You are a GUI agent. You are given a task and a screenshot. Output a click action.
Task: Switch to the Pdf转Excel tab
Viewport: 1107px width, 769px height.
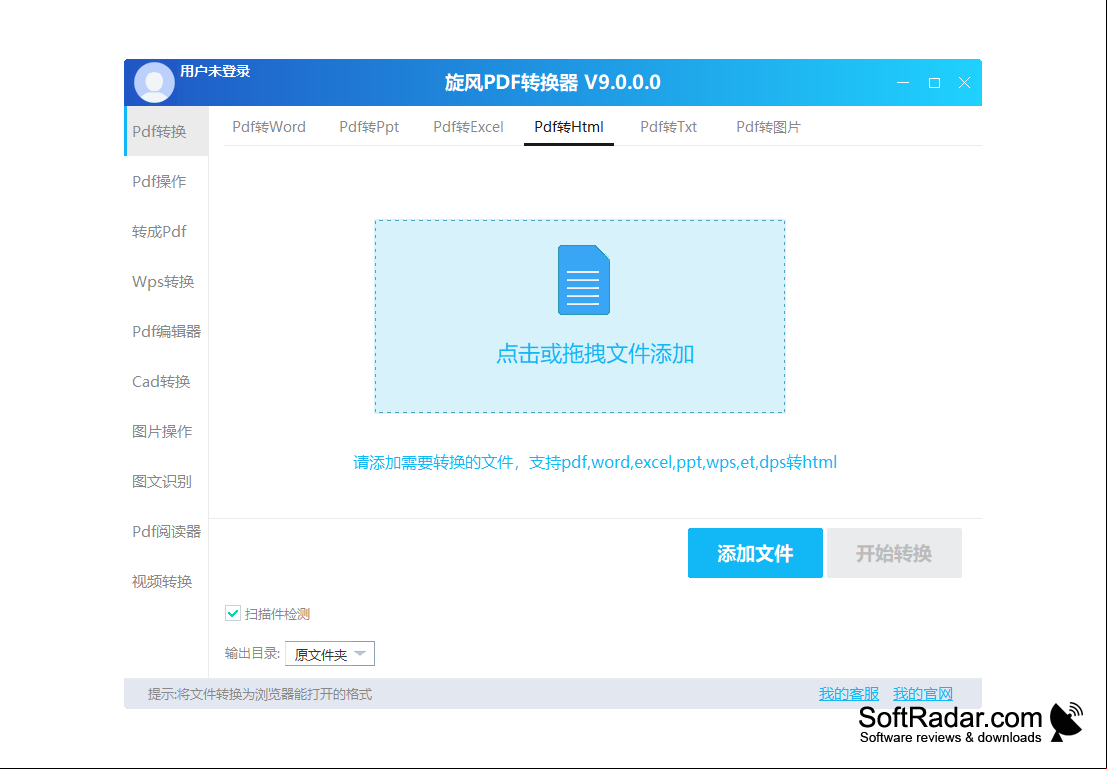pyautogui.click(x=468, y=127)
